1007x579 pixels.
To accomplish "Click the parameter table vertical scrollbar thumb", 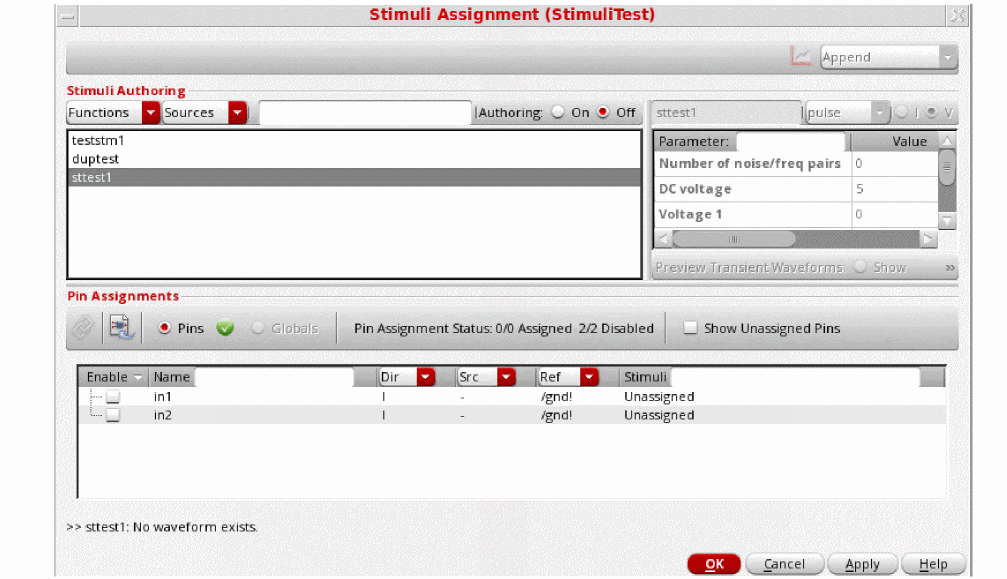I will [947, 168].
